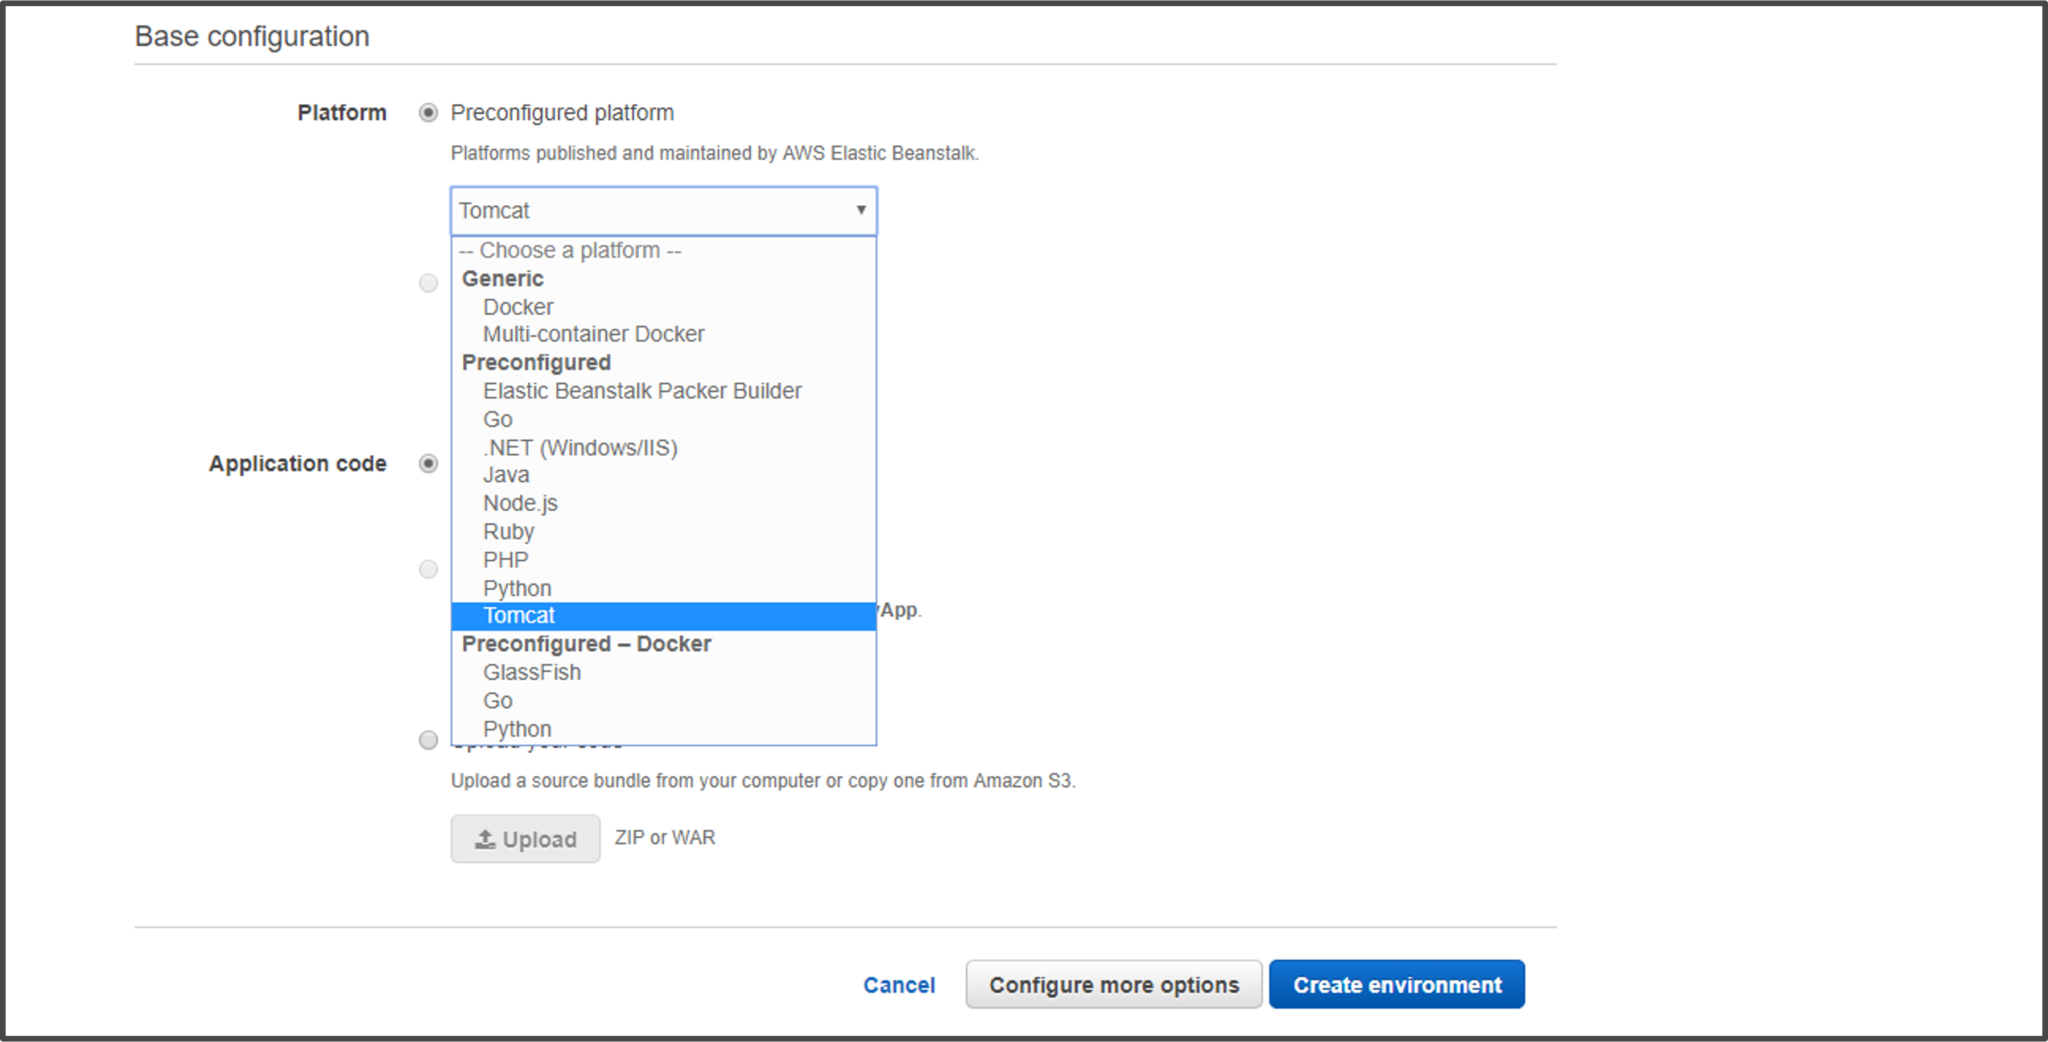Click the Base configuration heading

[x=252, y=37]
